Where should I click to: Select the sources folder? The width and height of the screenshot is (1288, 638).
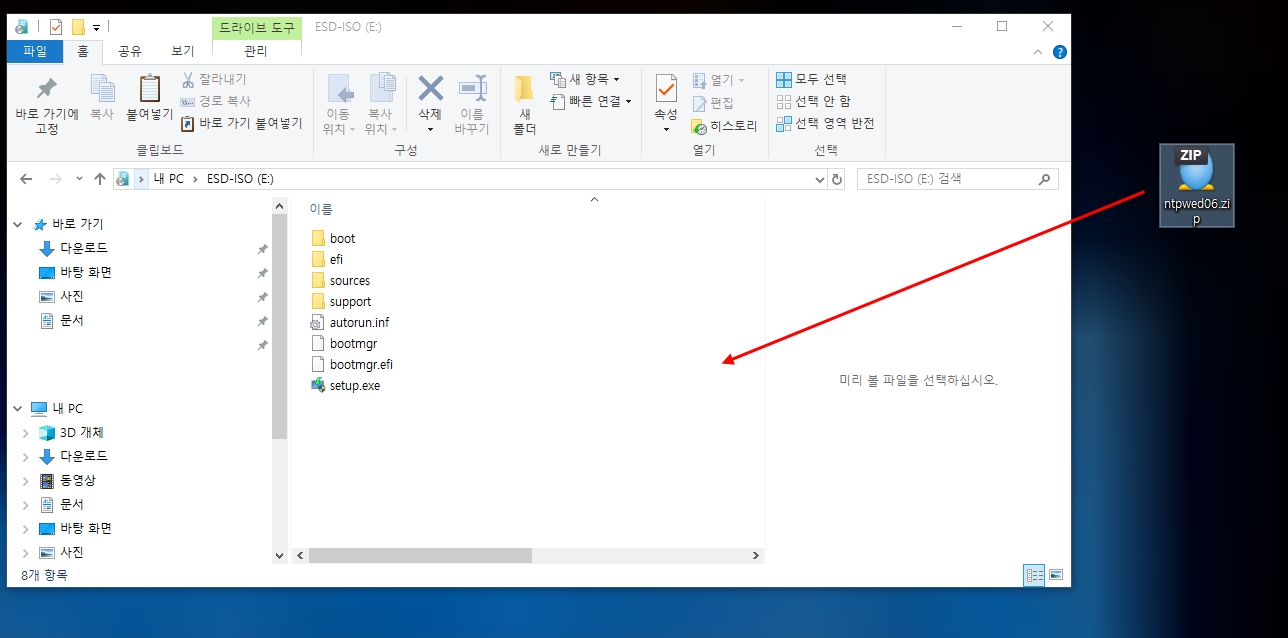pyautogui.click(x=340, y=280)
